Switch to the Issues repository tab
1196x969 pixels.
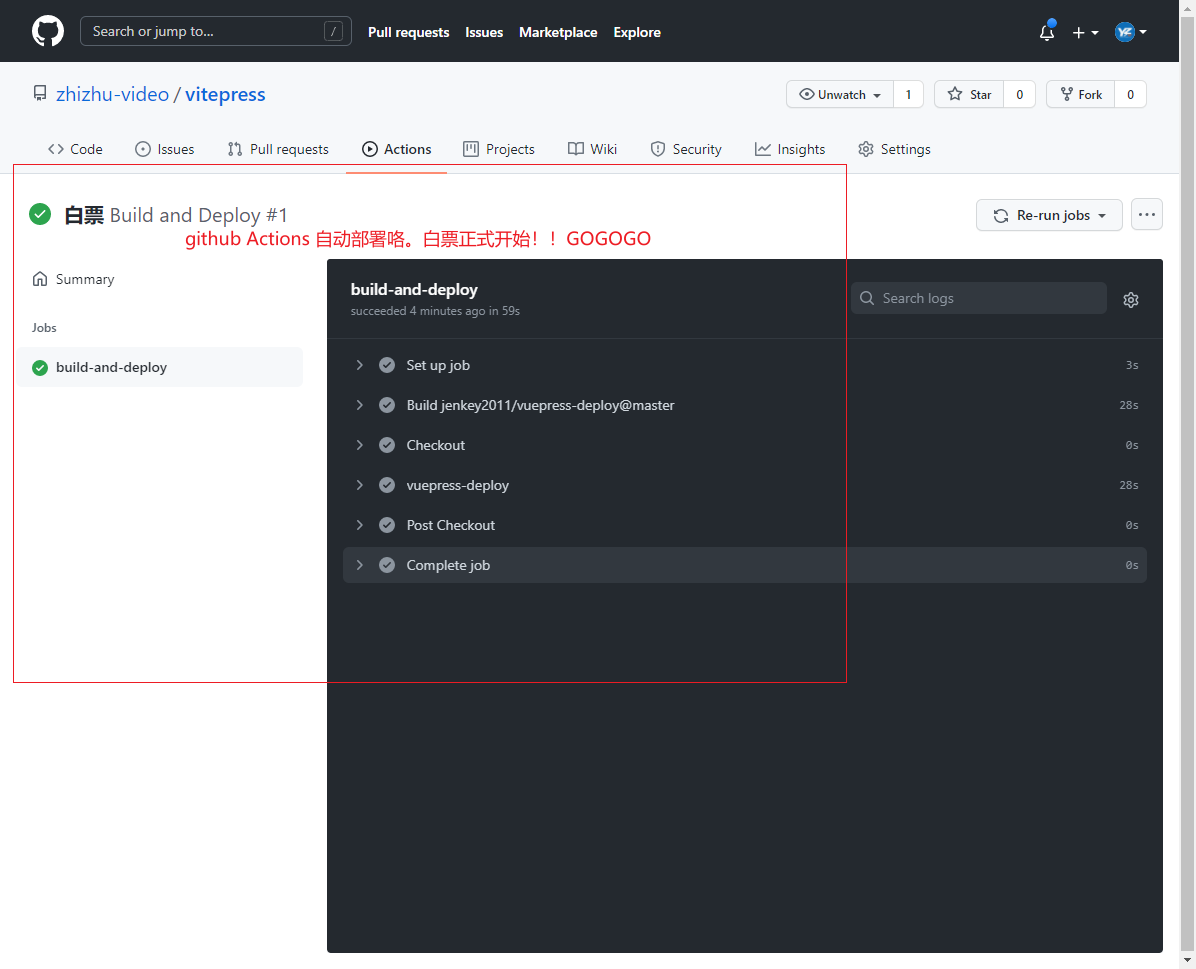(165, 150)
